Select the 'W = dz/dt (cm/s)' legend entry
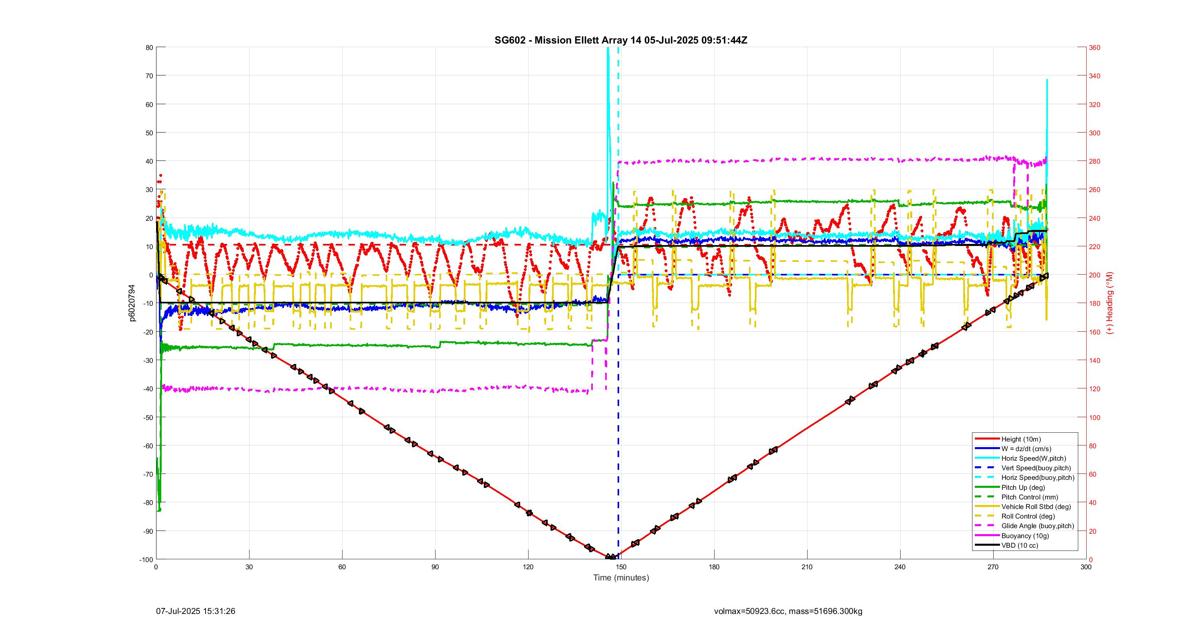The width and height of the screenshot is (1200, 628). pos(1025,449)
